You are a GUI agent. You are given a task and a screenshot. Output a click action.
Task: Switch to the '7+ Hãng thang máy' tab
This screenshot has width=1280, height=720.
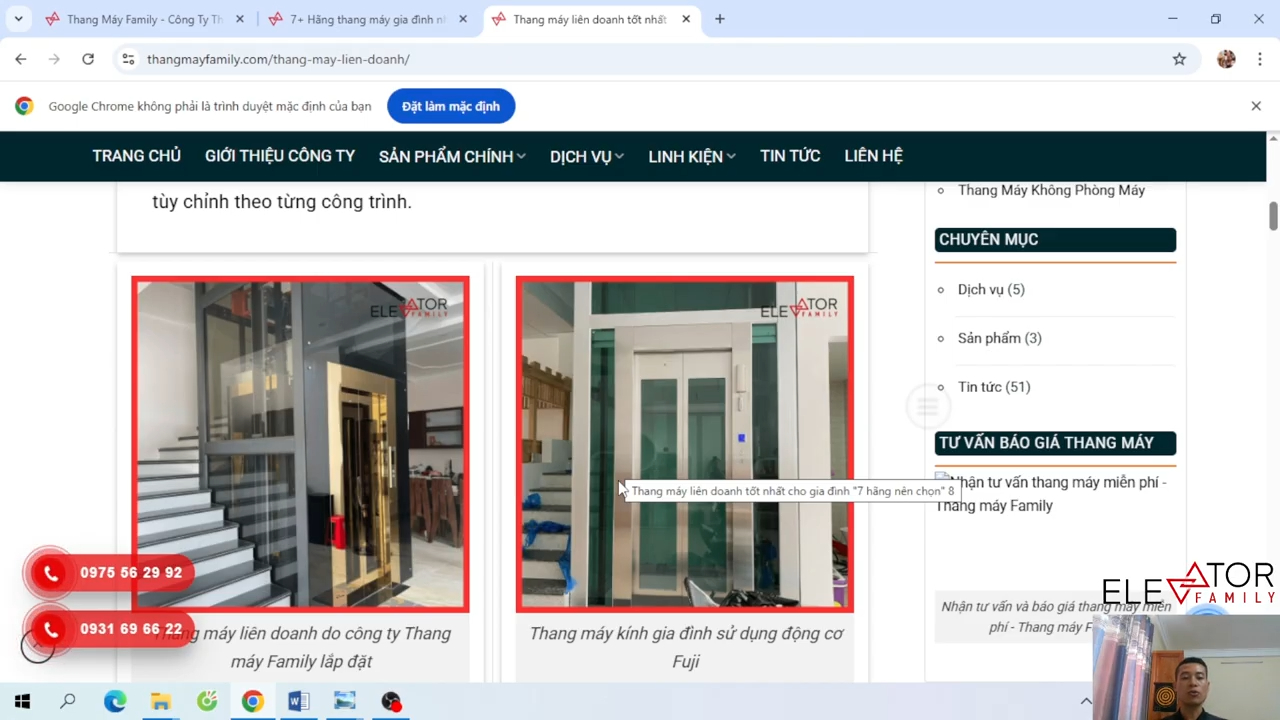pos(367,19)
